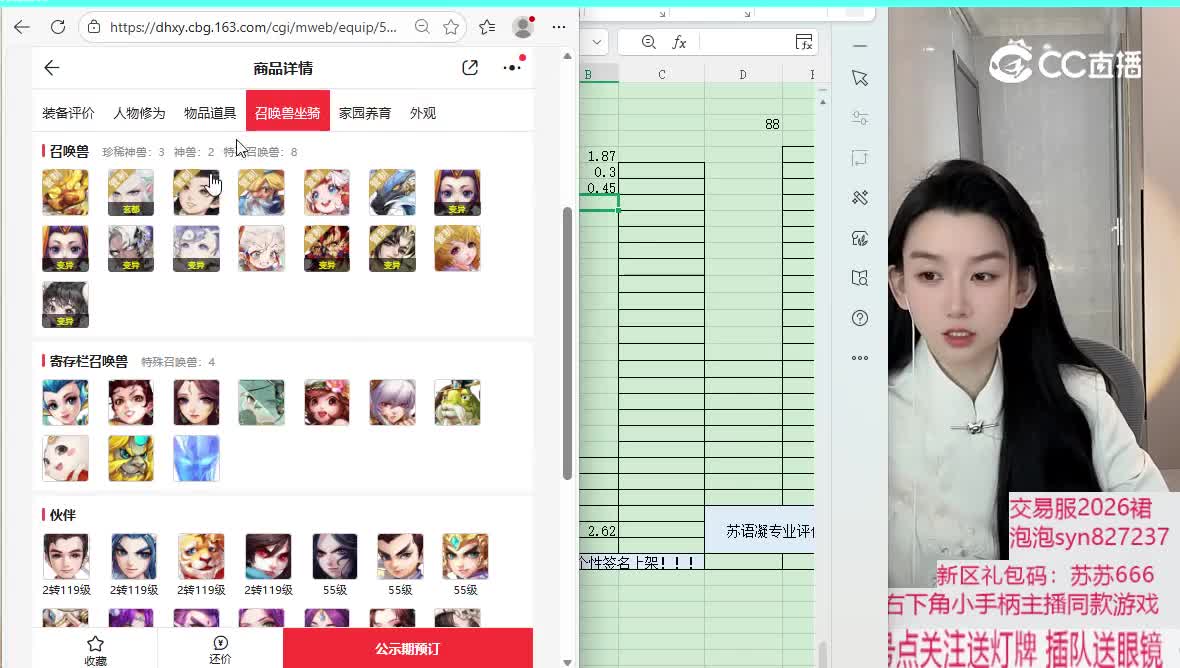Expand the spreadsheet name box dropdown
The height and width of the screenshot is (668, 1180).
click(597, 42)
